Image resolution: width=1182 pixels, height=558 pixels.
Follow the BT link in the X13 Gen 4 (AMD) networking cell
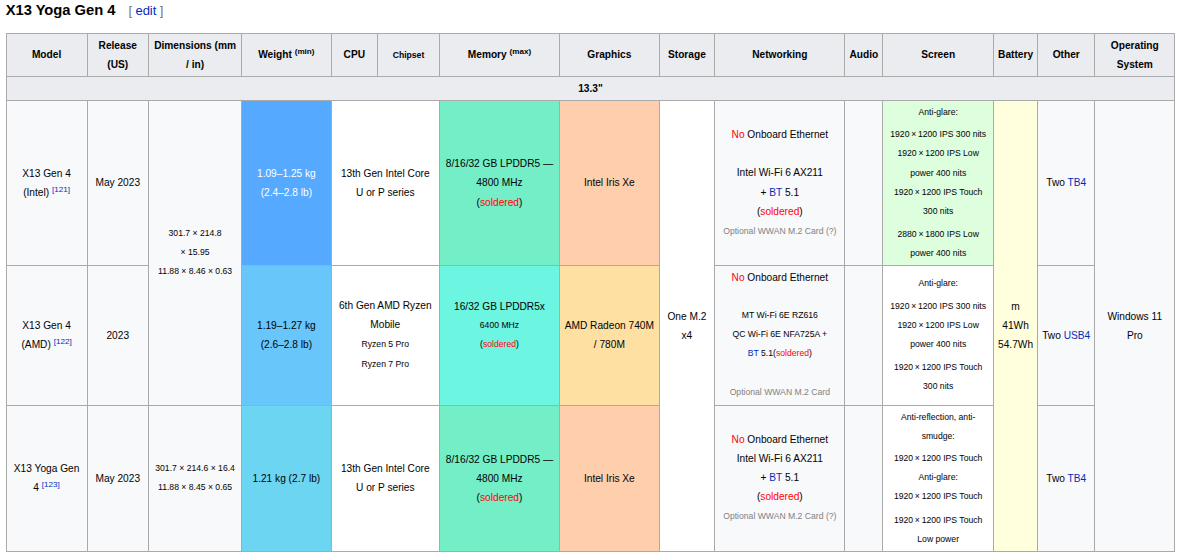(753, 353)
